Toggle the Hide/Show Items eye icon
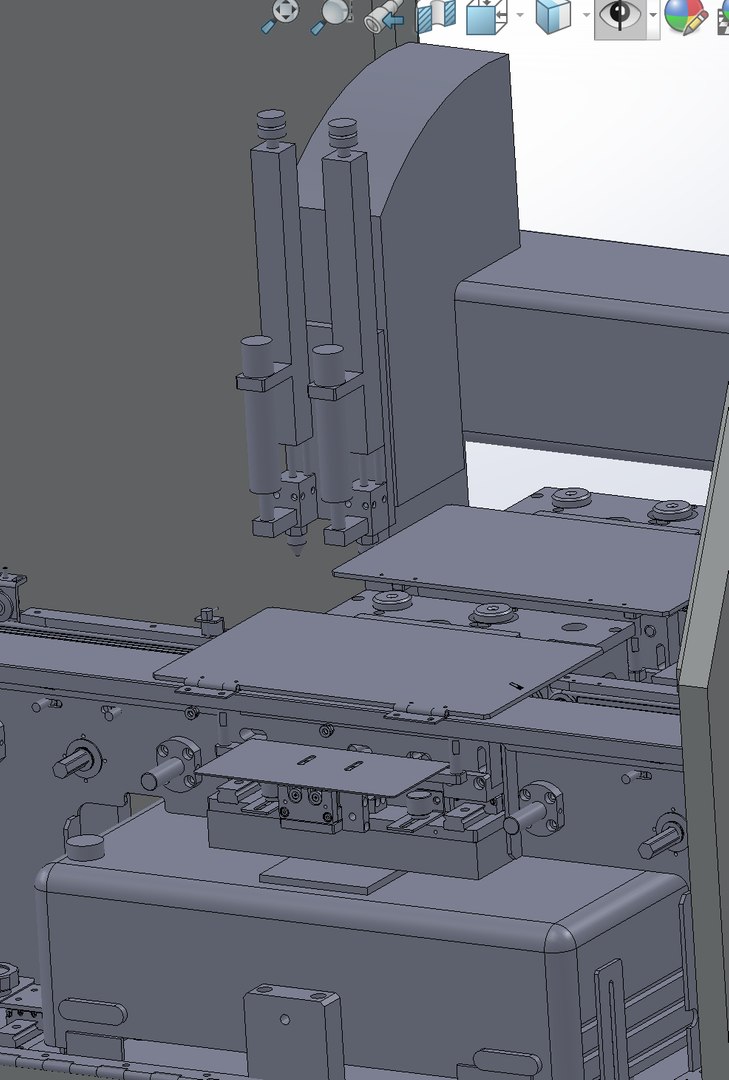Screen dimensions: 729x1080 point(619,17)
